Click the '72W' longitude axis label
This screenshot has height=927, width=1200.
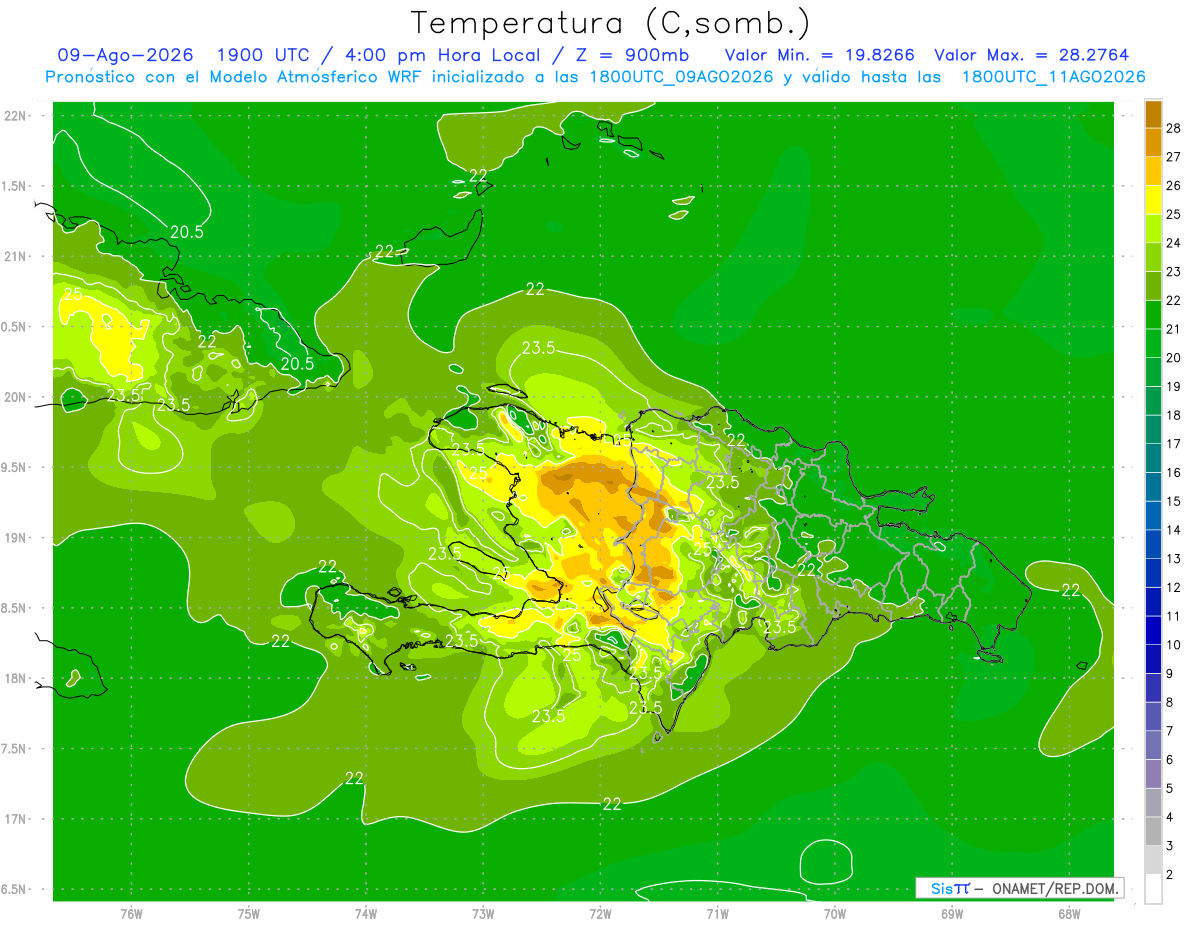(x=600, y=914)
